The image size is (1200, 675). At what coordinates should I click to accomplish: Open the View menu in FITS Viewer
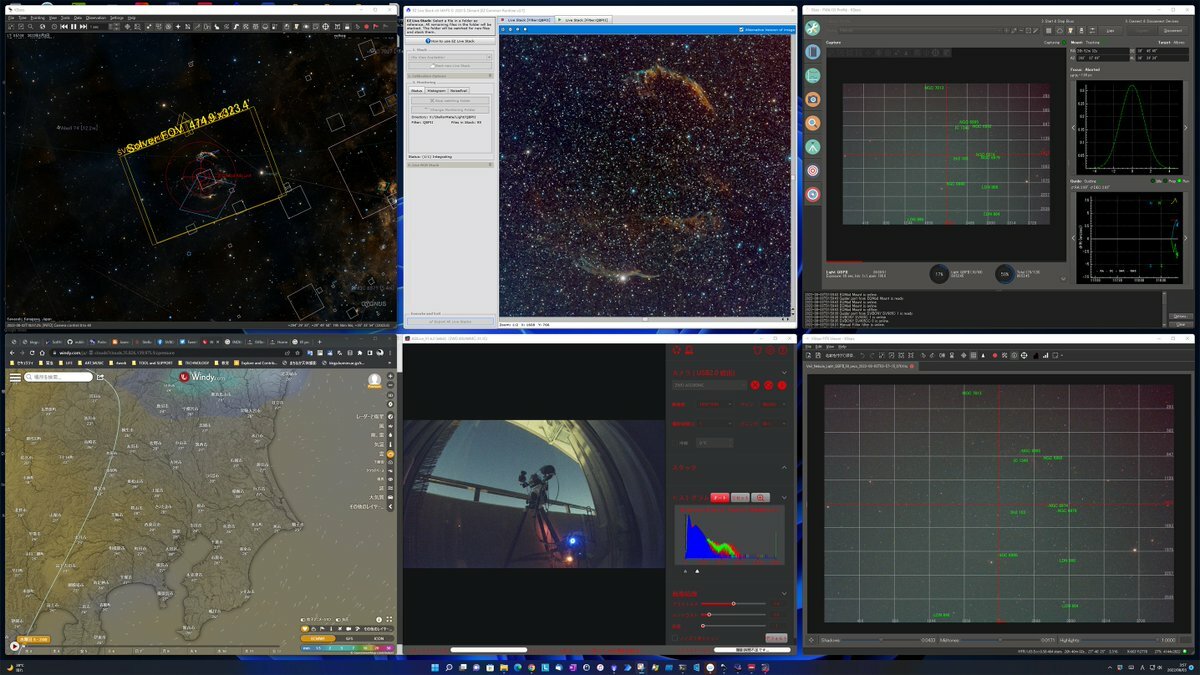click(830, 346)
